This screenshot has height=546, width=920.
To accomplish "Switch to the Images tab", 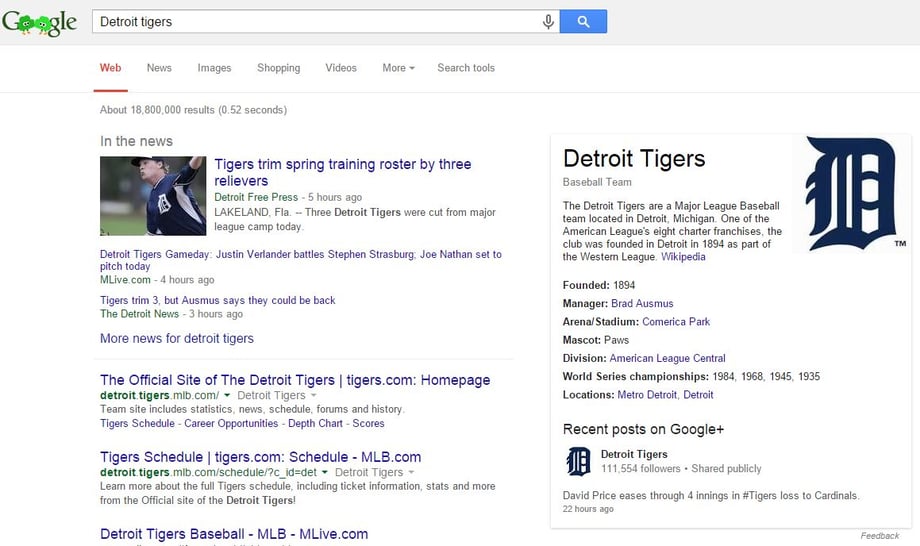I will (214, 68).
